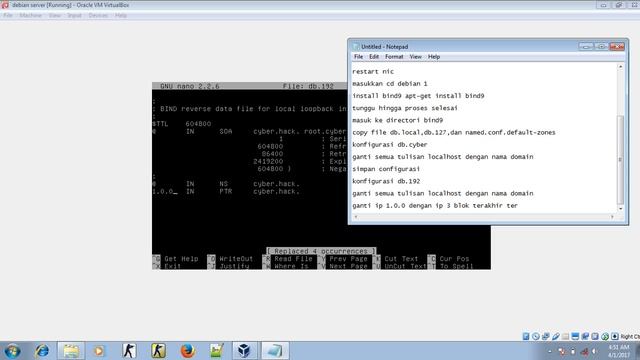Click VirtualBox shared folders status icon

[565, 336]
